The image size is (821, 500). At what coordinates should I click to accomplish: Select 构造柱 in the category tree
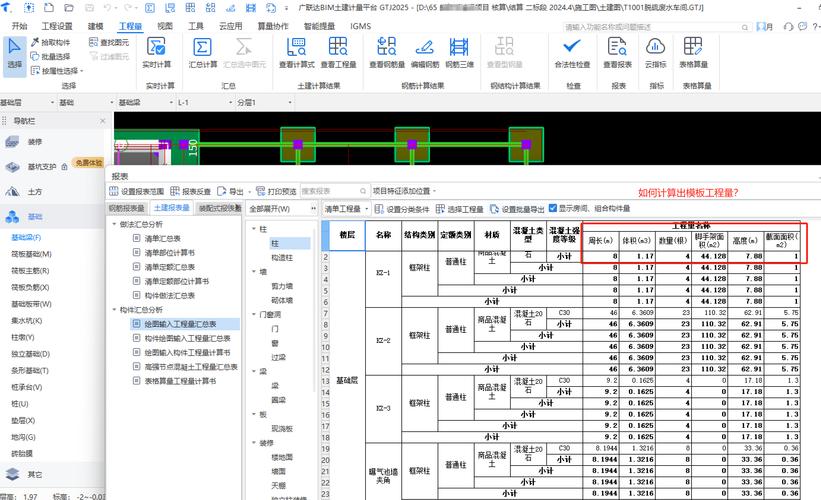(282, 258)
